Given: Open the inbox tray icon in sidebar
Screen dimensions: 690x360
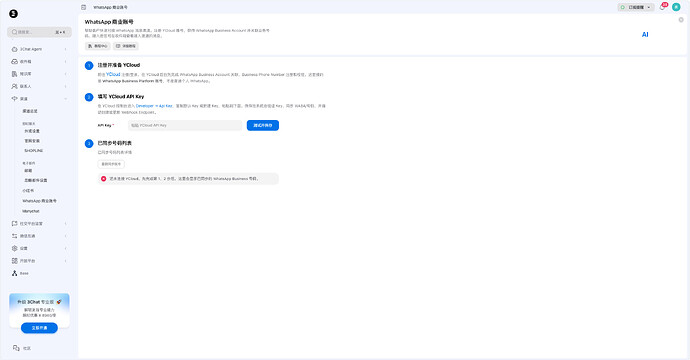Looking at the screenshot, I should point(15,62).
